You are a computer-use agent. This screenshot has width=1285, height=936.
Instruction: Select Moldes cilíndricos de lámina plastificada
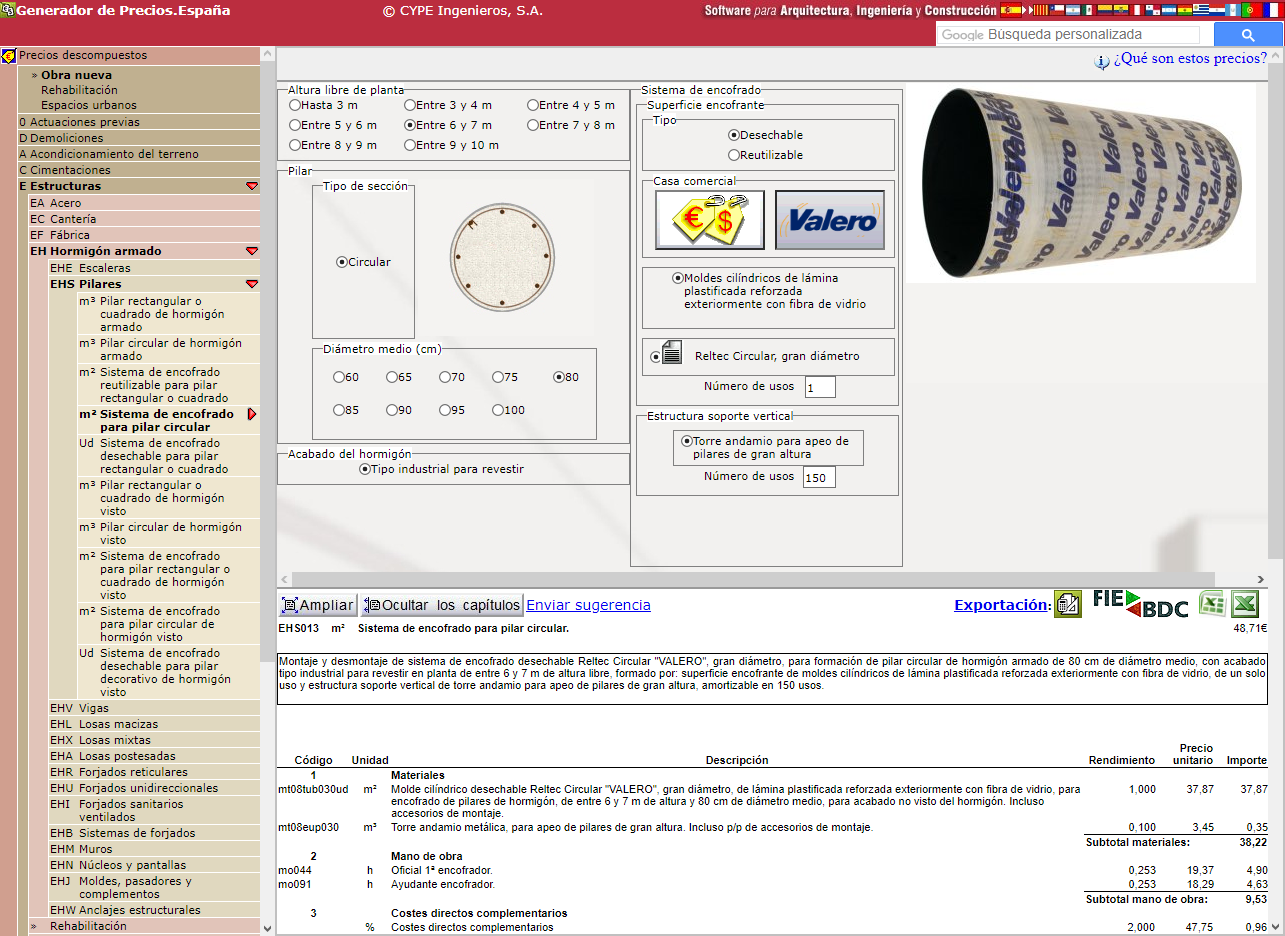(x=678, y=278)
